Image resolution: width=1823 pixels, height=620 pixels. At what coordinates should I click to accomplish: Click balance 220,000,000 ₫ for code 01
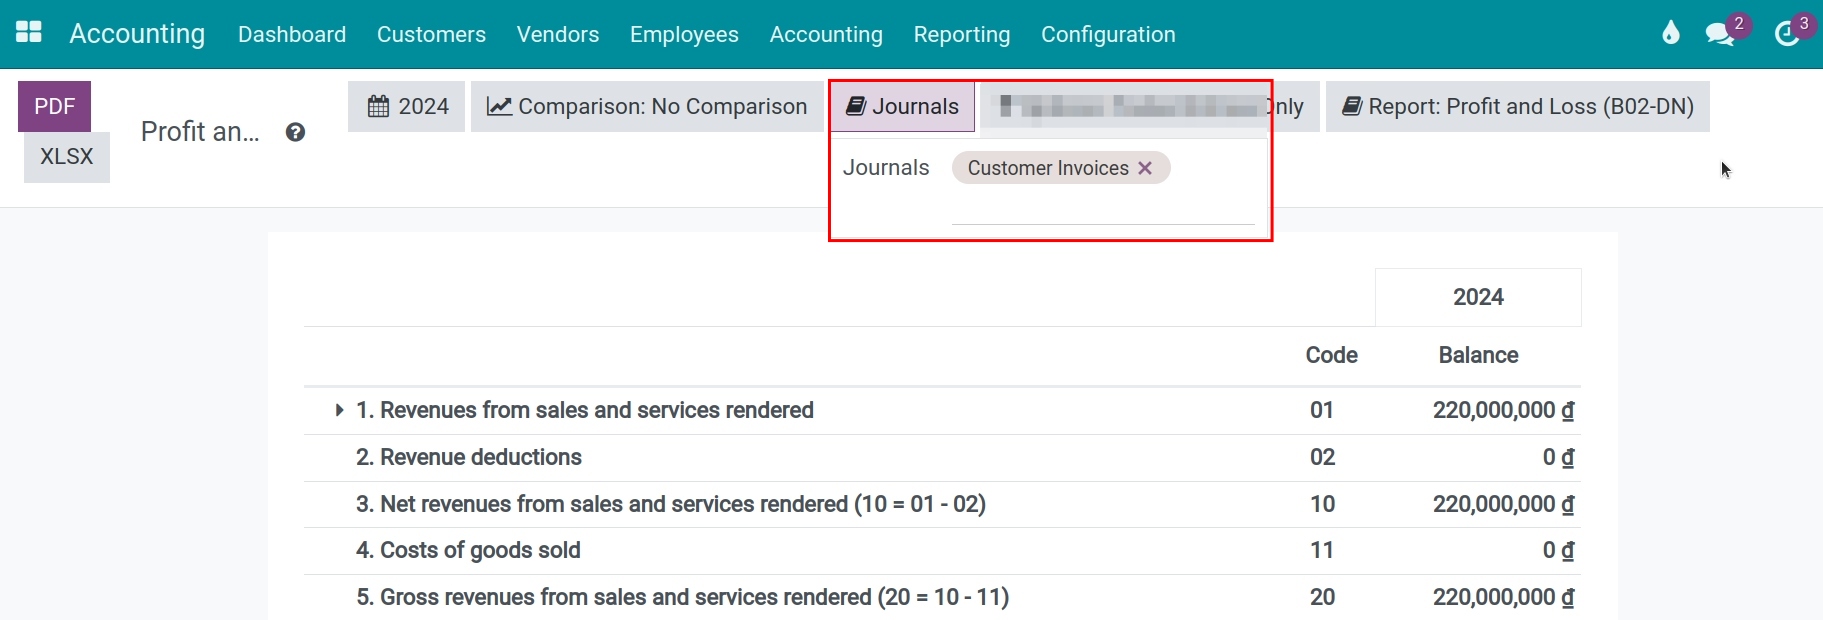tap(1503, 410)
